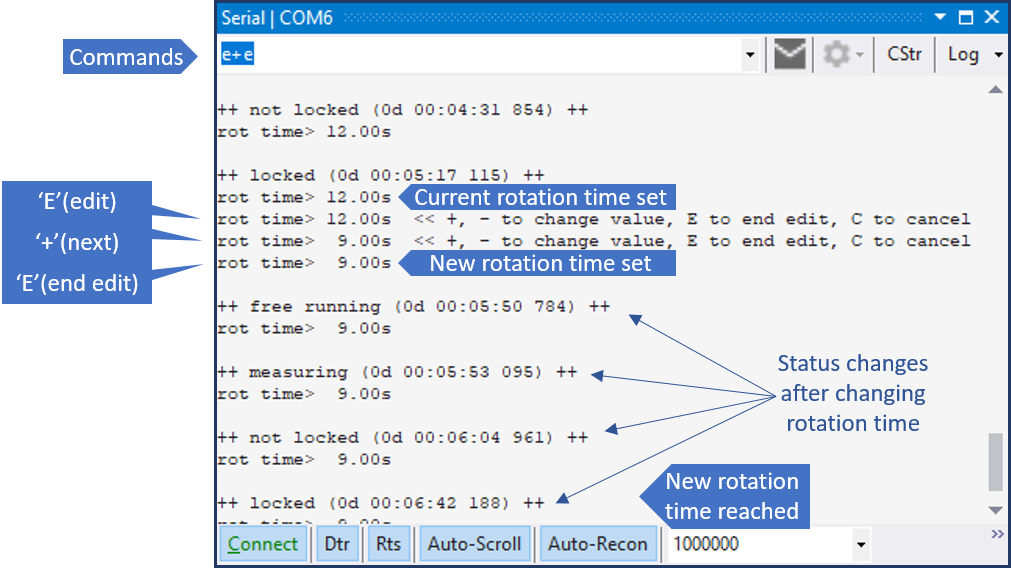Click '++ locked (0d 00:05:17 115)' line

tap(380, 175)
